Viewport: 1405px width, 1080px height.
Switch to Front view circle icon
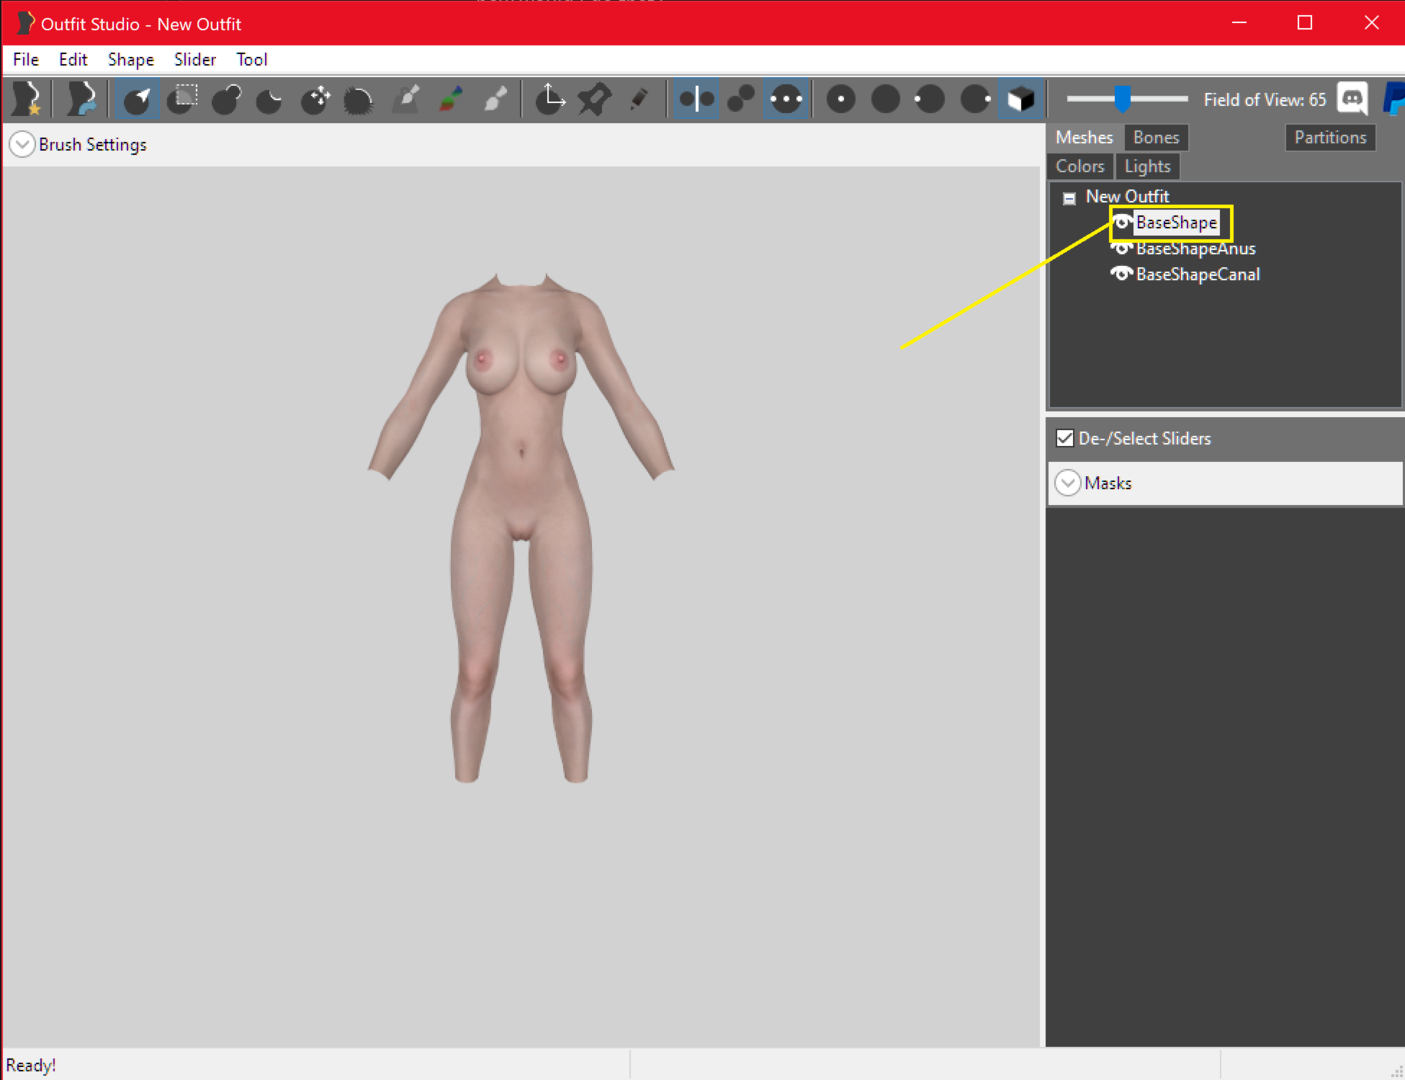841,99
